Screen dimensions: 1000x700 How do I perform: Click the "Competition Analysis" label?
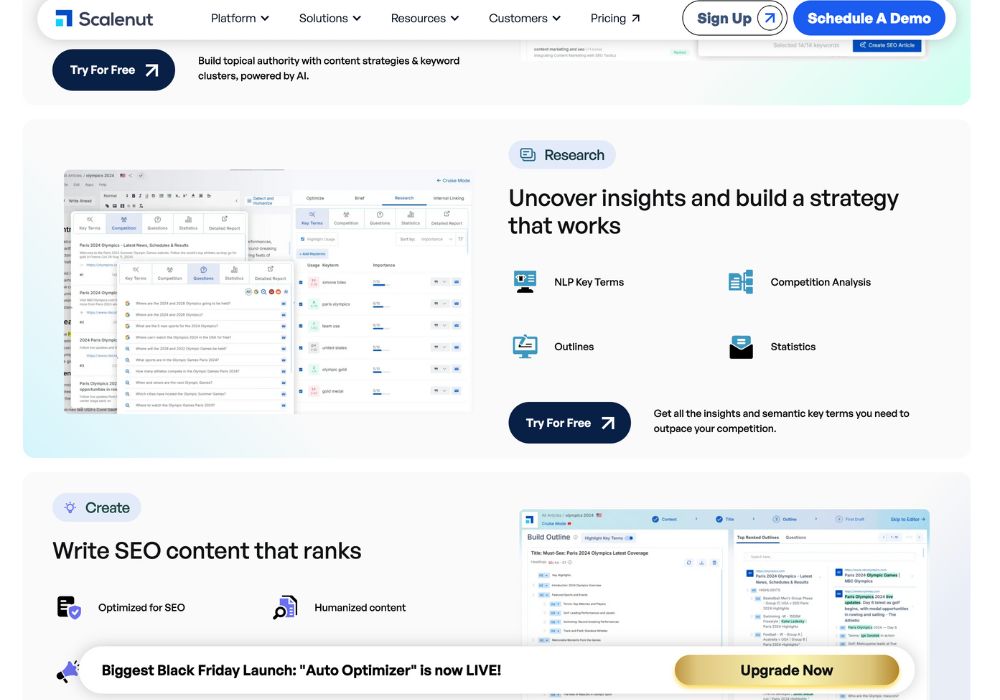[x=820, y=282]
